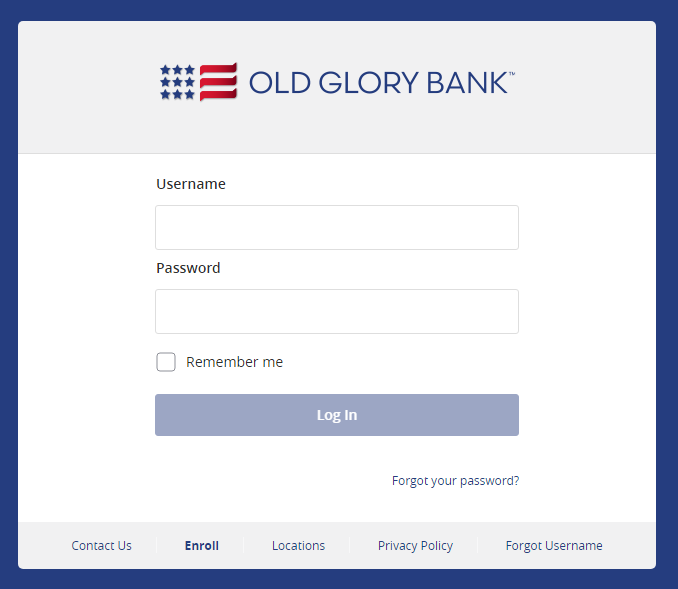
Task: Click the Remember me label text
Action: [x=234, y=362]
